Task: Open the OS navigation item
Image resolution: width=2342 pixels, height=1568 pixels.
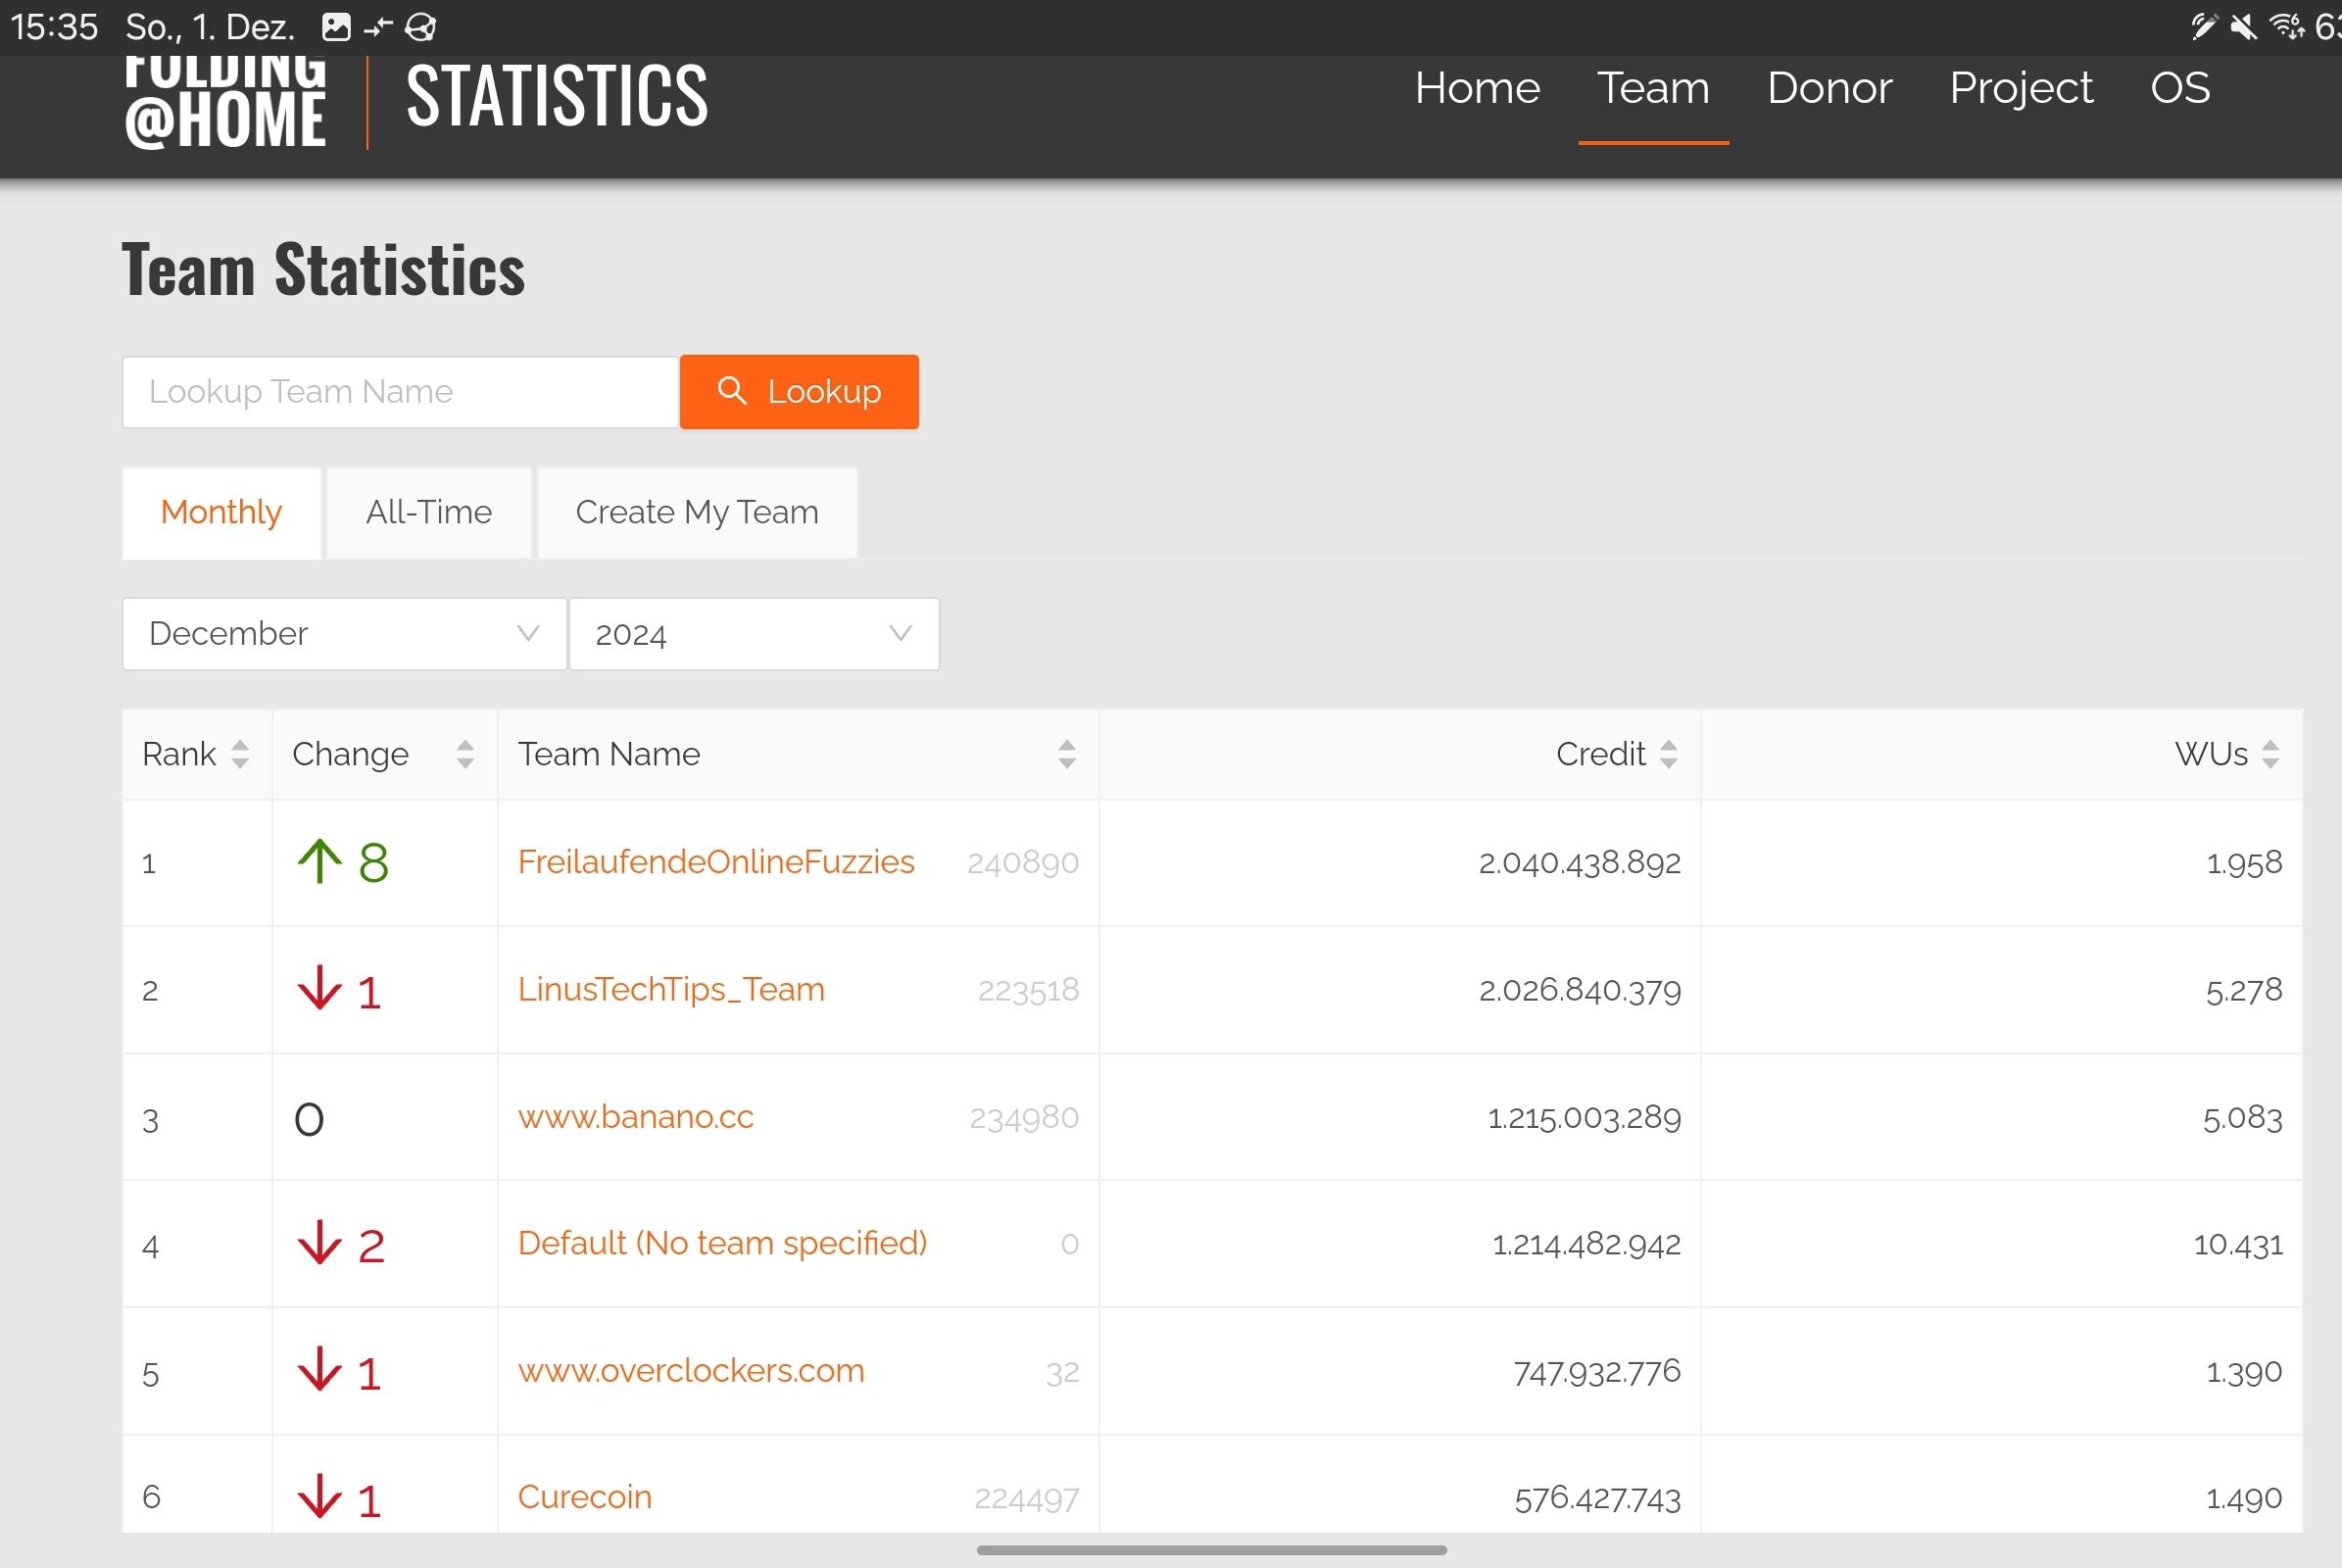Action: (x=2180, y=88)
